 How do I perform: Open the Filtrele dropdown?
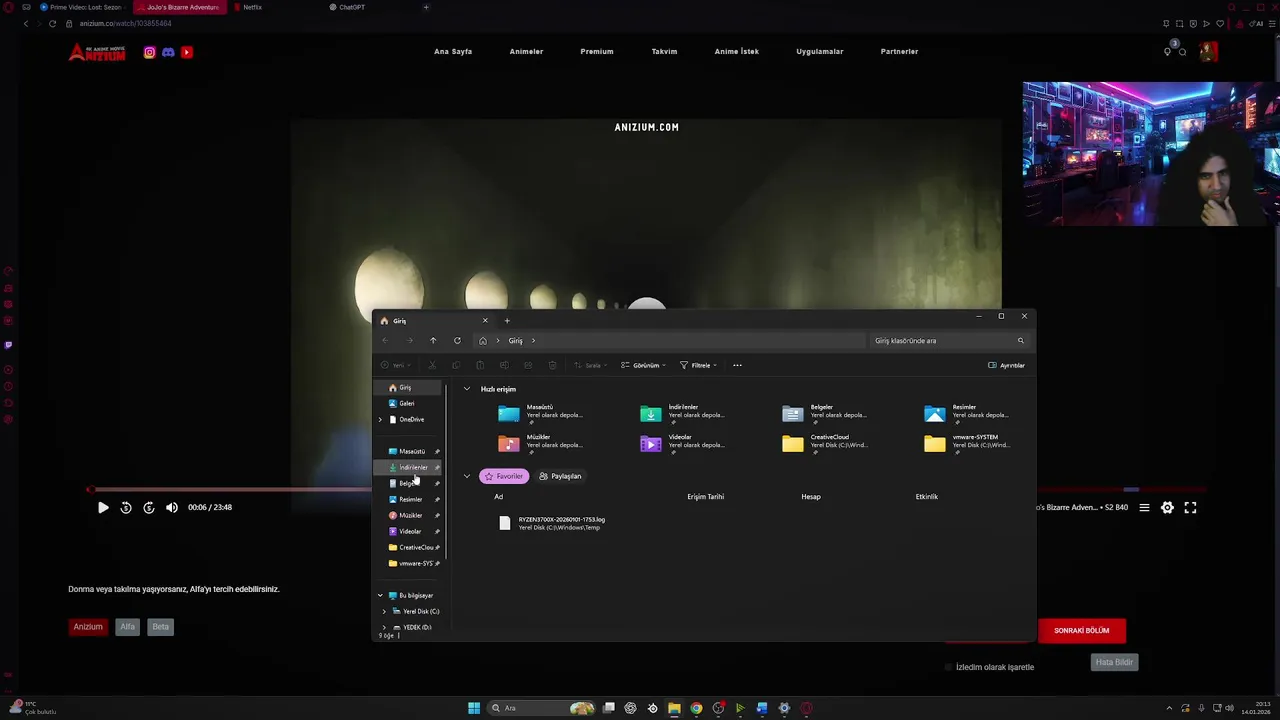click(x=698, y=365)
